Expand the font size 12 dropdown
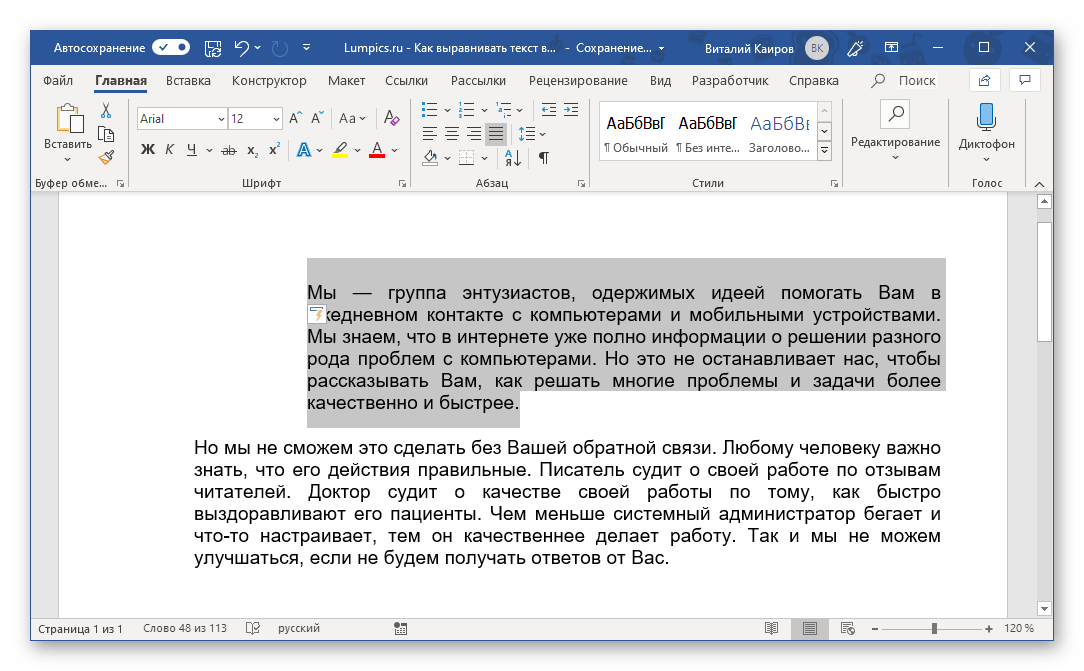1084x671 pixels. [x=276, y=119]
